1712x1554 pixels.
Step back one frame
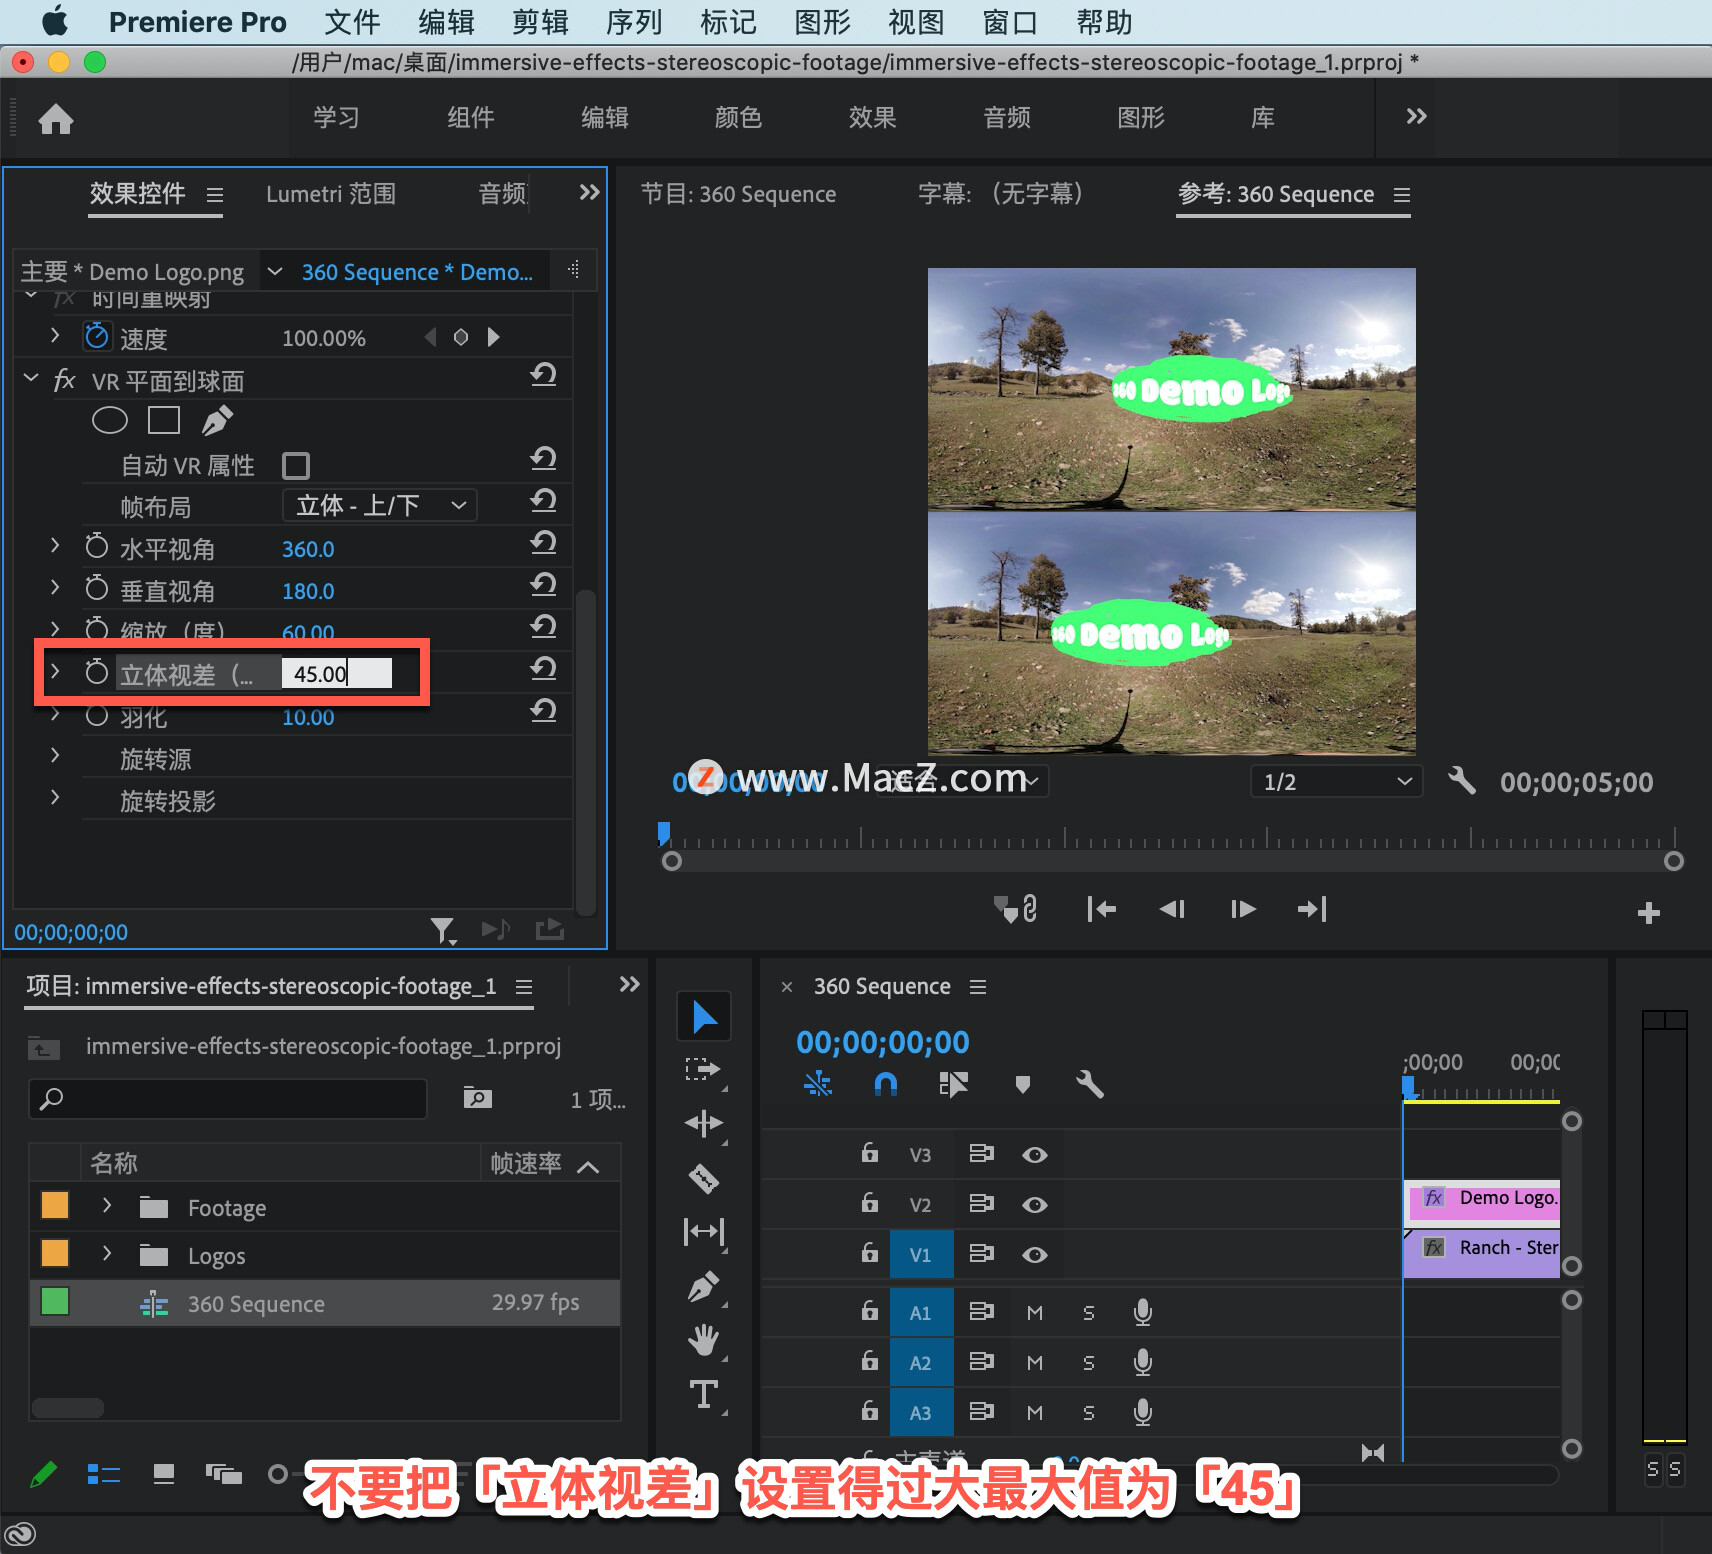1172,909
